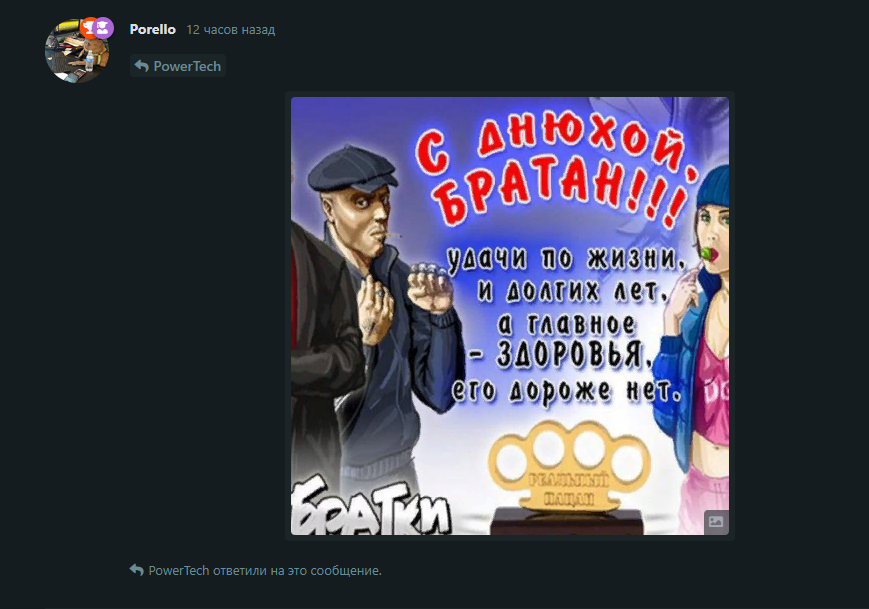Image resolution: width=869 pixels, height=609 pixels.
Task: Click the orange trophy badge icon
Action: pos(88,27)
